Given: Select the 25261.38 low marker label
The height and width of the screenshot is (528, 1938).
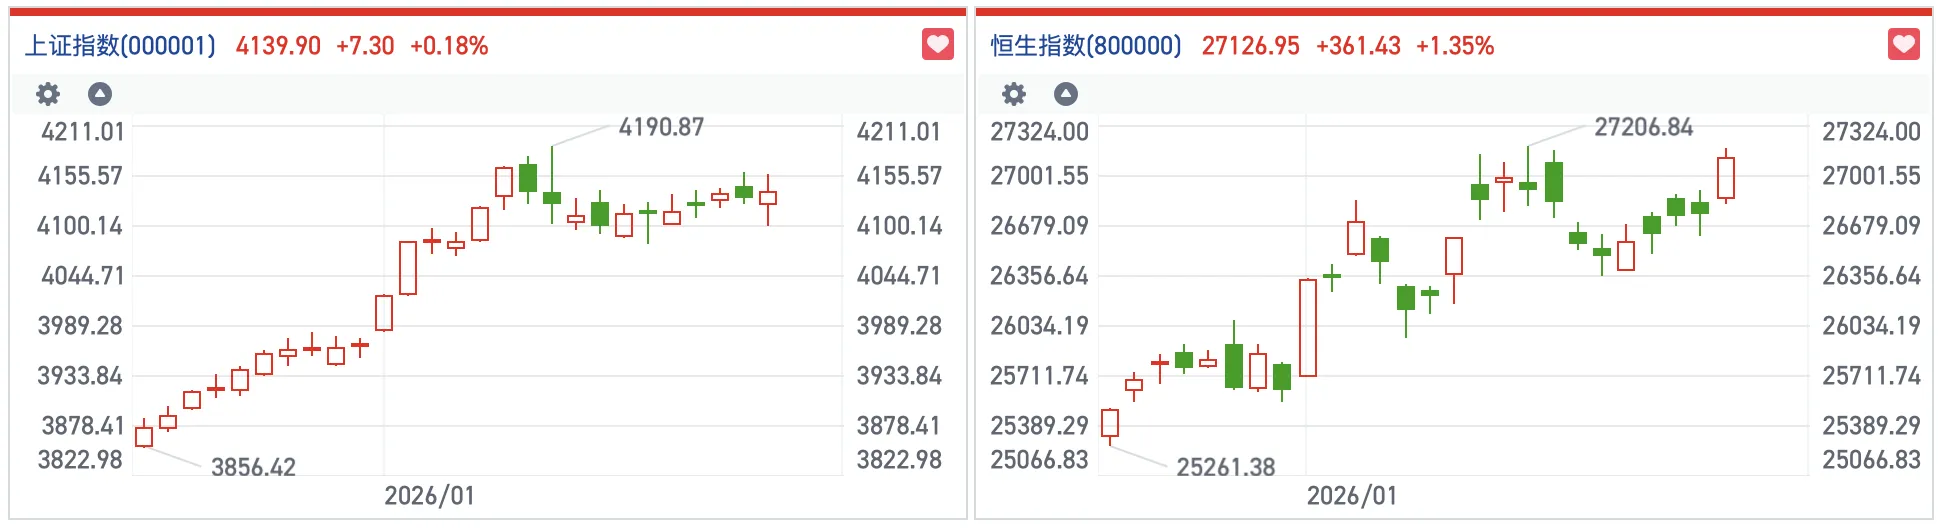Looking at the screenshot, I should 1225,467.
